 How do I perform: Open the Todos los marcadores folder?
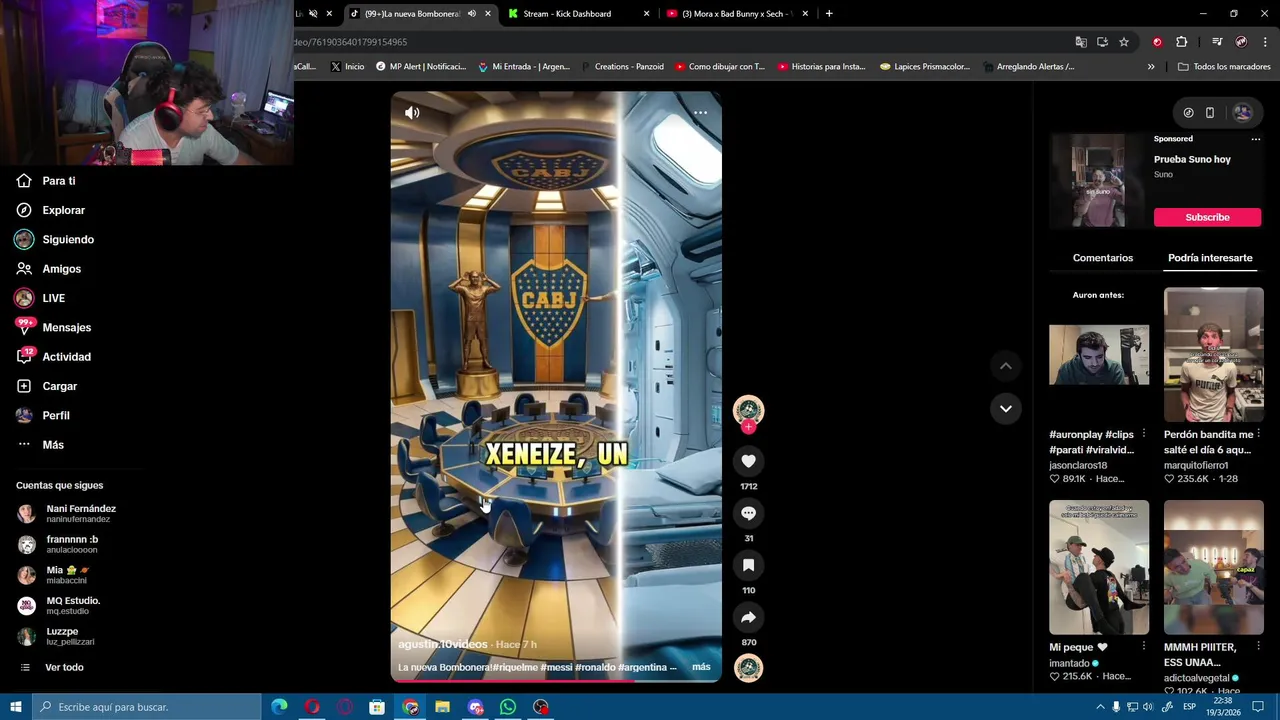tap(1224, 67)
